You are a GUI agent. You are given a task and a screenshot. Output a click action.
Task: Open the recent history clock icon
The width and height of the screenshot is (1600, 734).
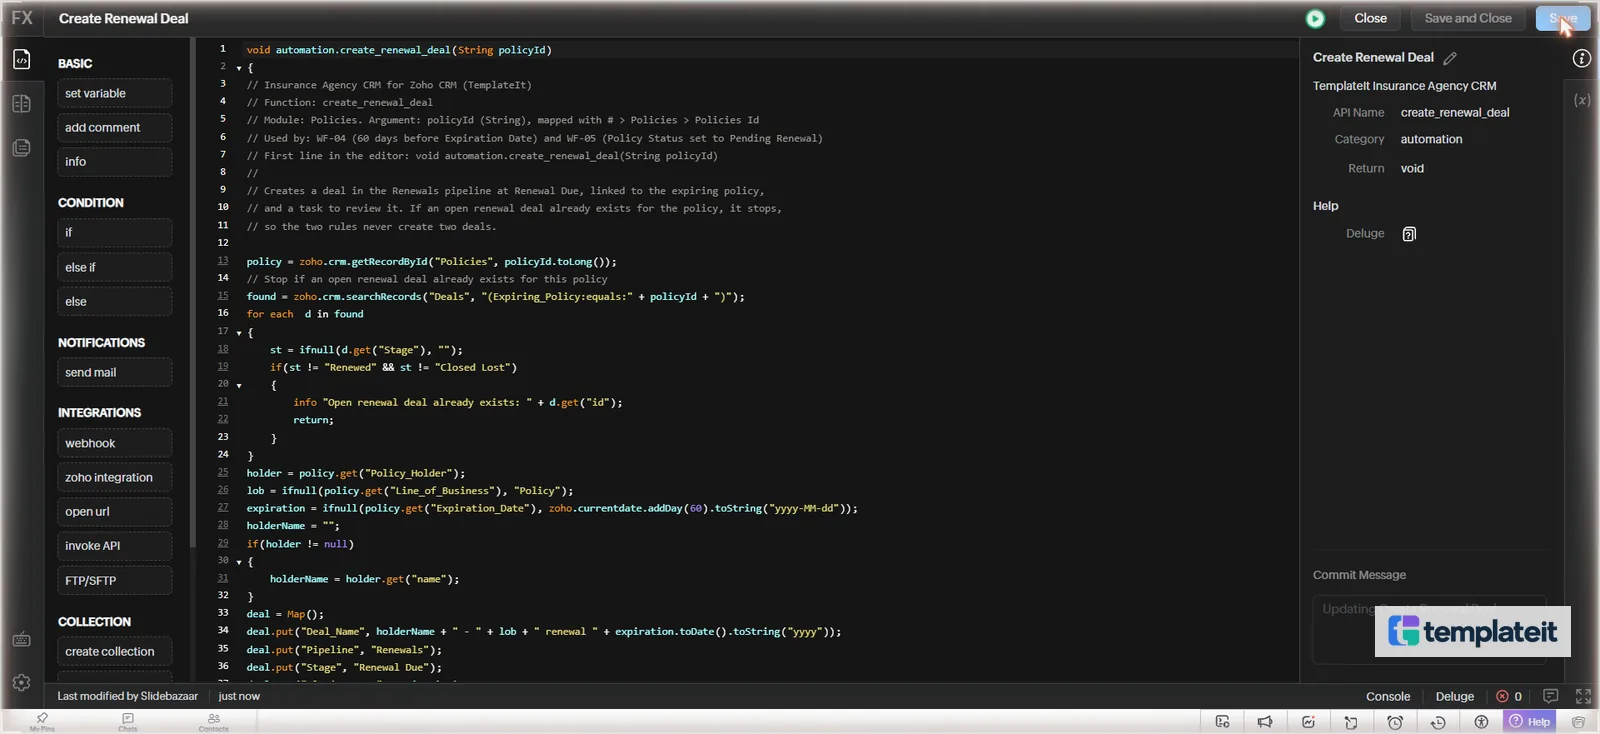(1438, 722)
